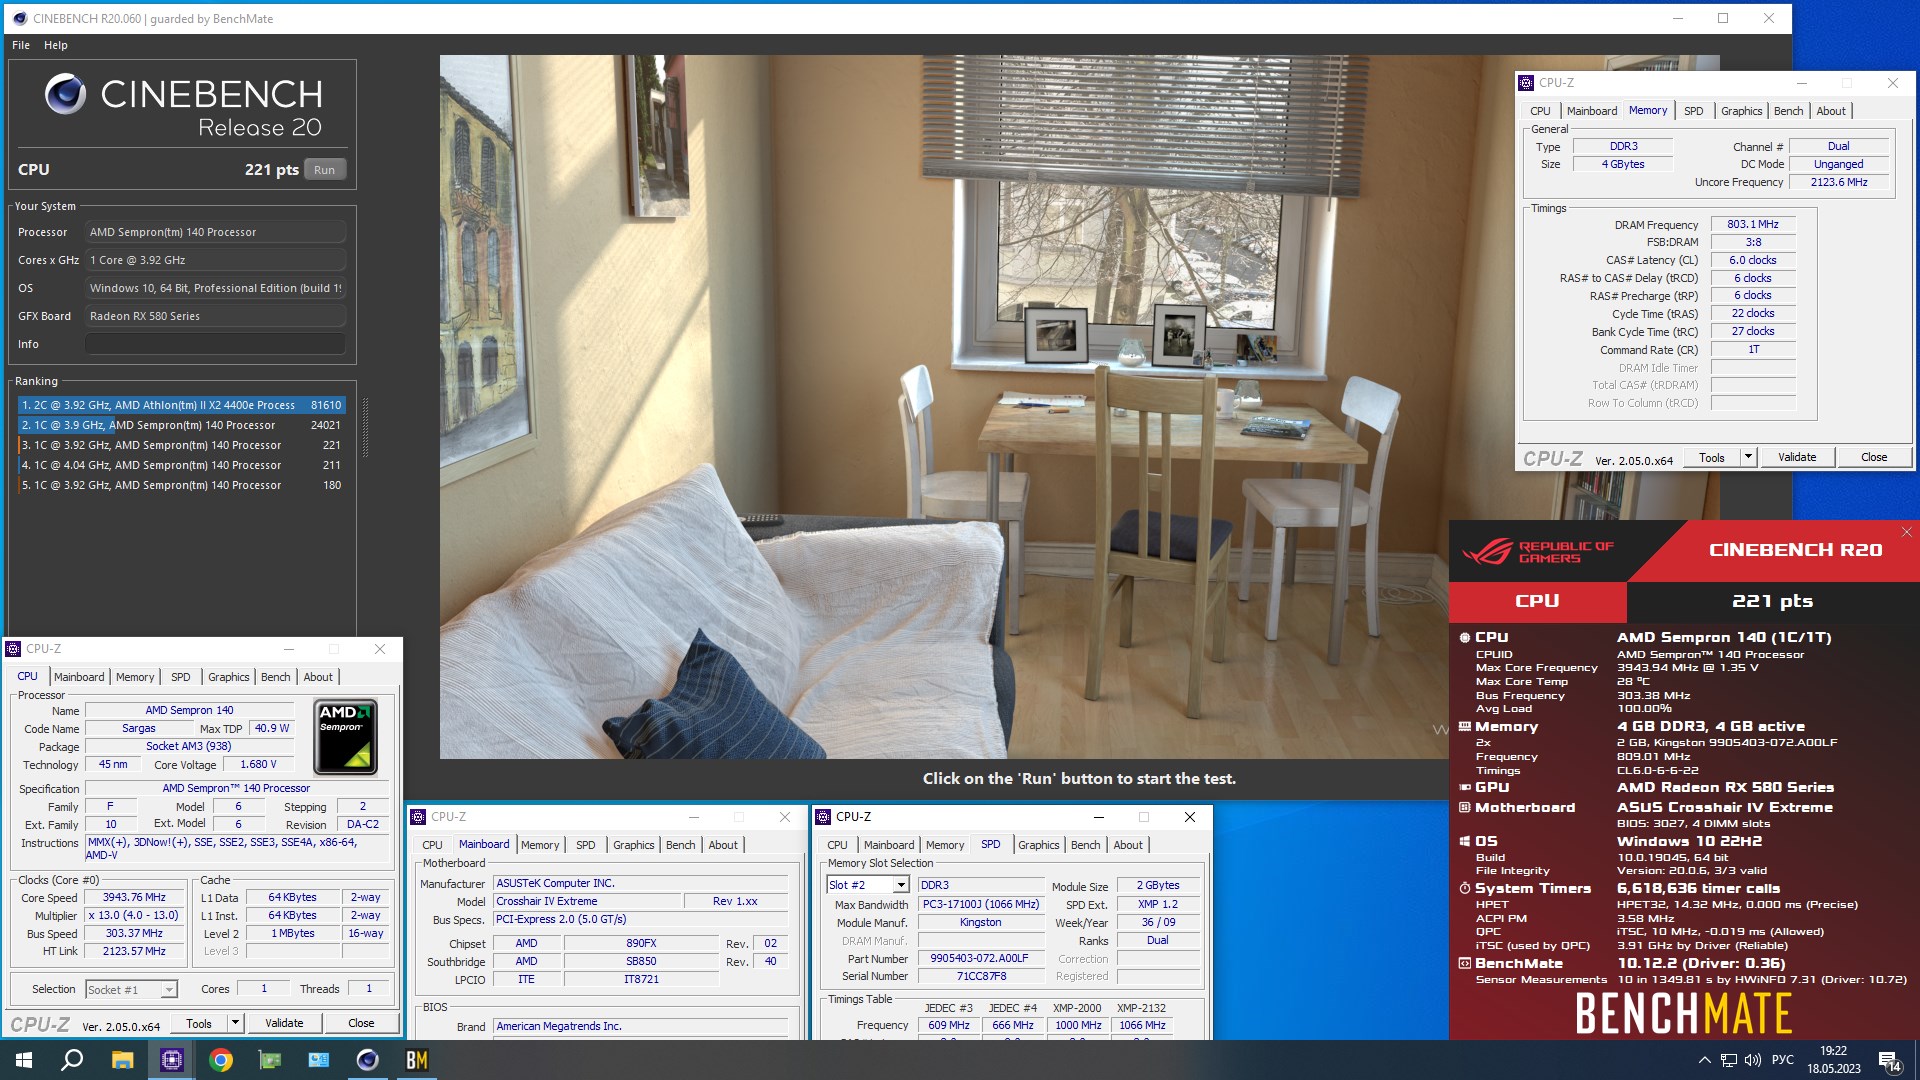Select ranking row with score 24021
The height and width of the screenshot is (1080, 1920).
coord(182,425)
